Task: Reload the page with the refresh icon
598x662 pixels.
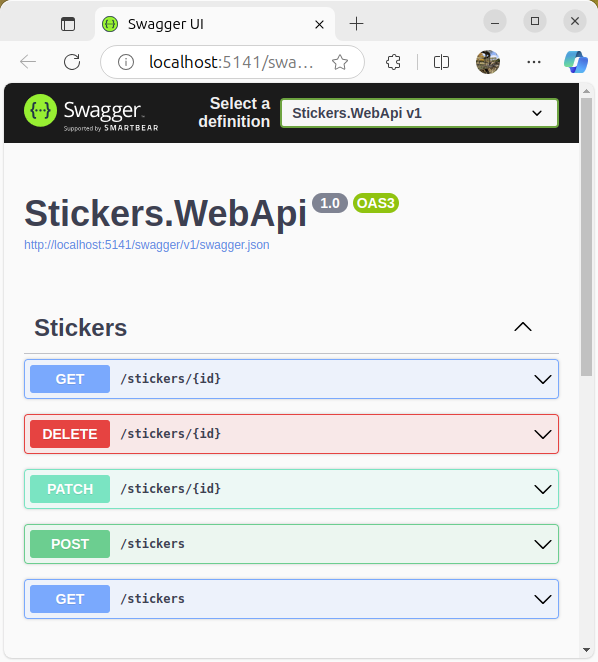Action: point(72,62)
